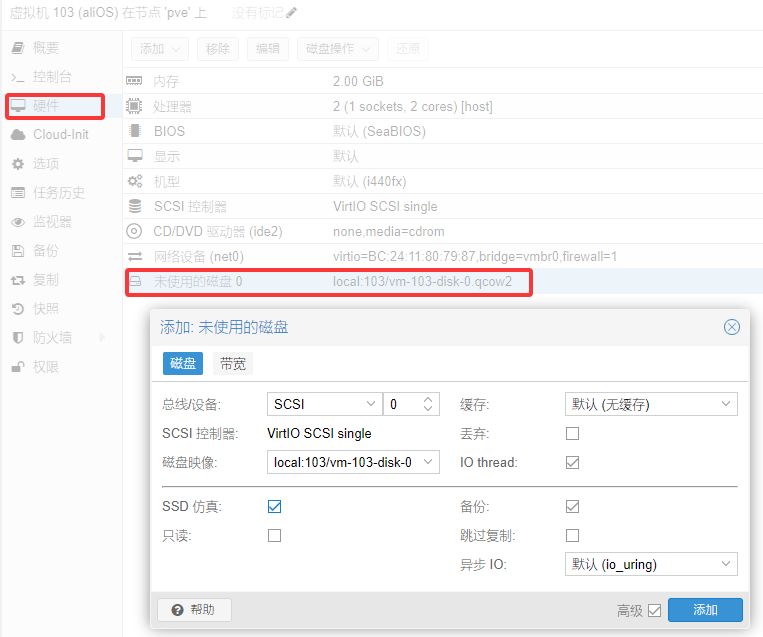The height and width of the screenshot is (637, 763).
Task: Click the 防火墙 shield icon
Action: (x=17, y=338)
